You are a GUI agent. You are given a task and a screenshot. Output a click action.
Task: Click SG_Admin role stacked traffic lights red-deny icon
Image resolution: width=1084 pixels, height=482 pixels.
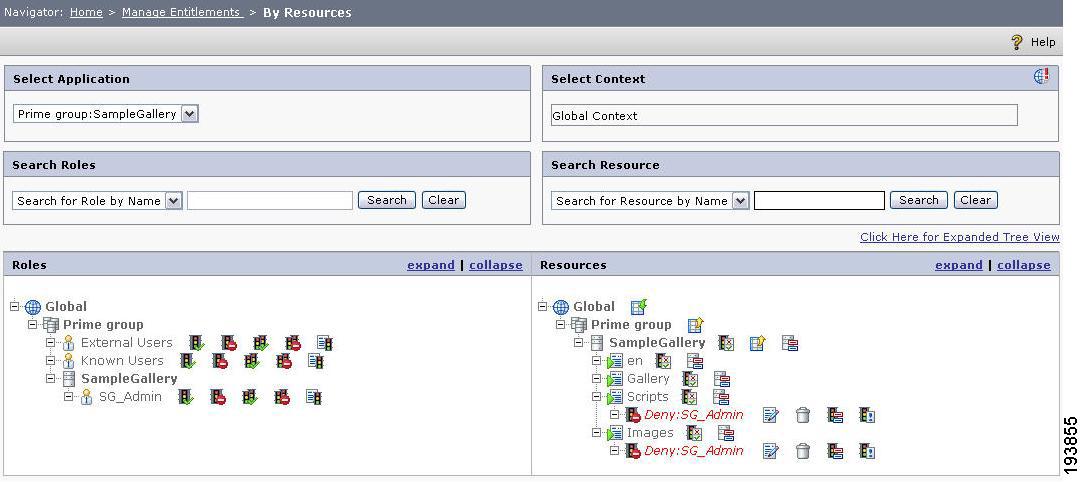click(281, 396)
